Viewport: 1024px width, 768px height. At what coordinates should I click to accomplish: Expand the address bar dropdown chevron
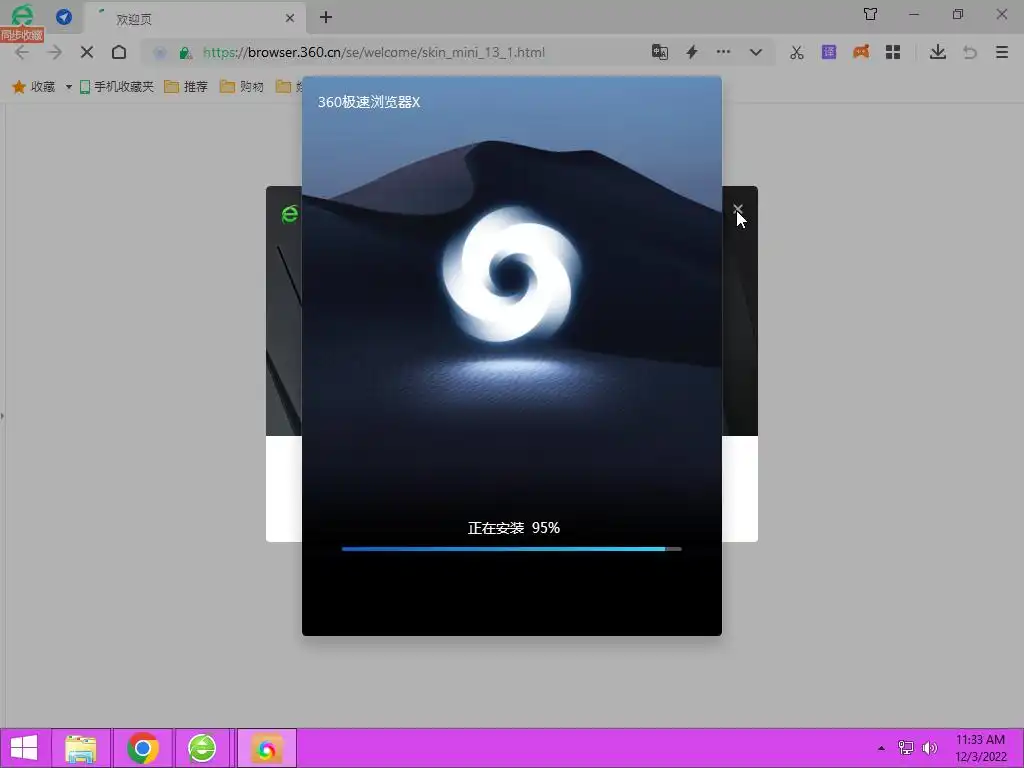coord(756,52)
